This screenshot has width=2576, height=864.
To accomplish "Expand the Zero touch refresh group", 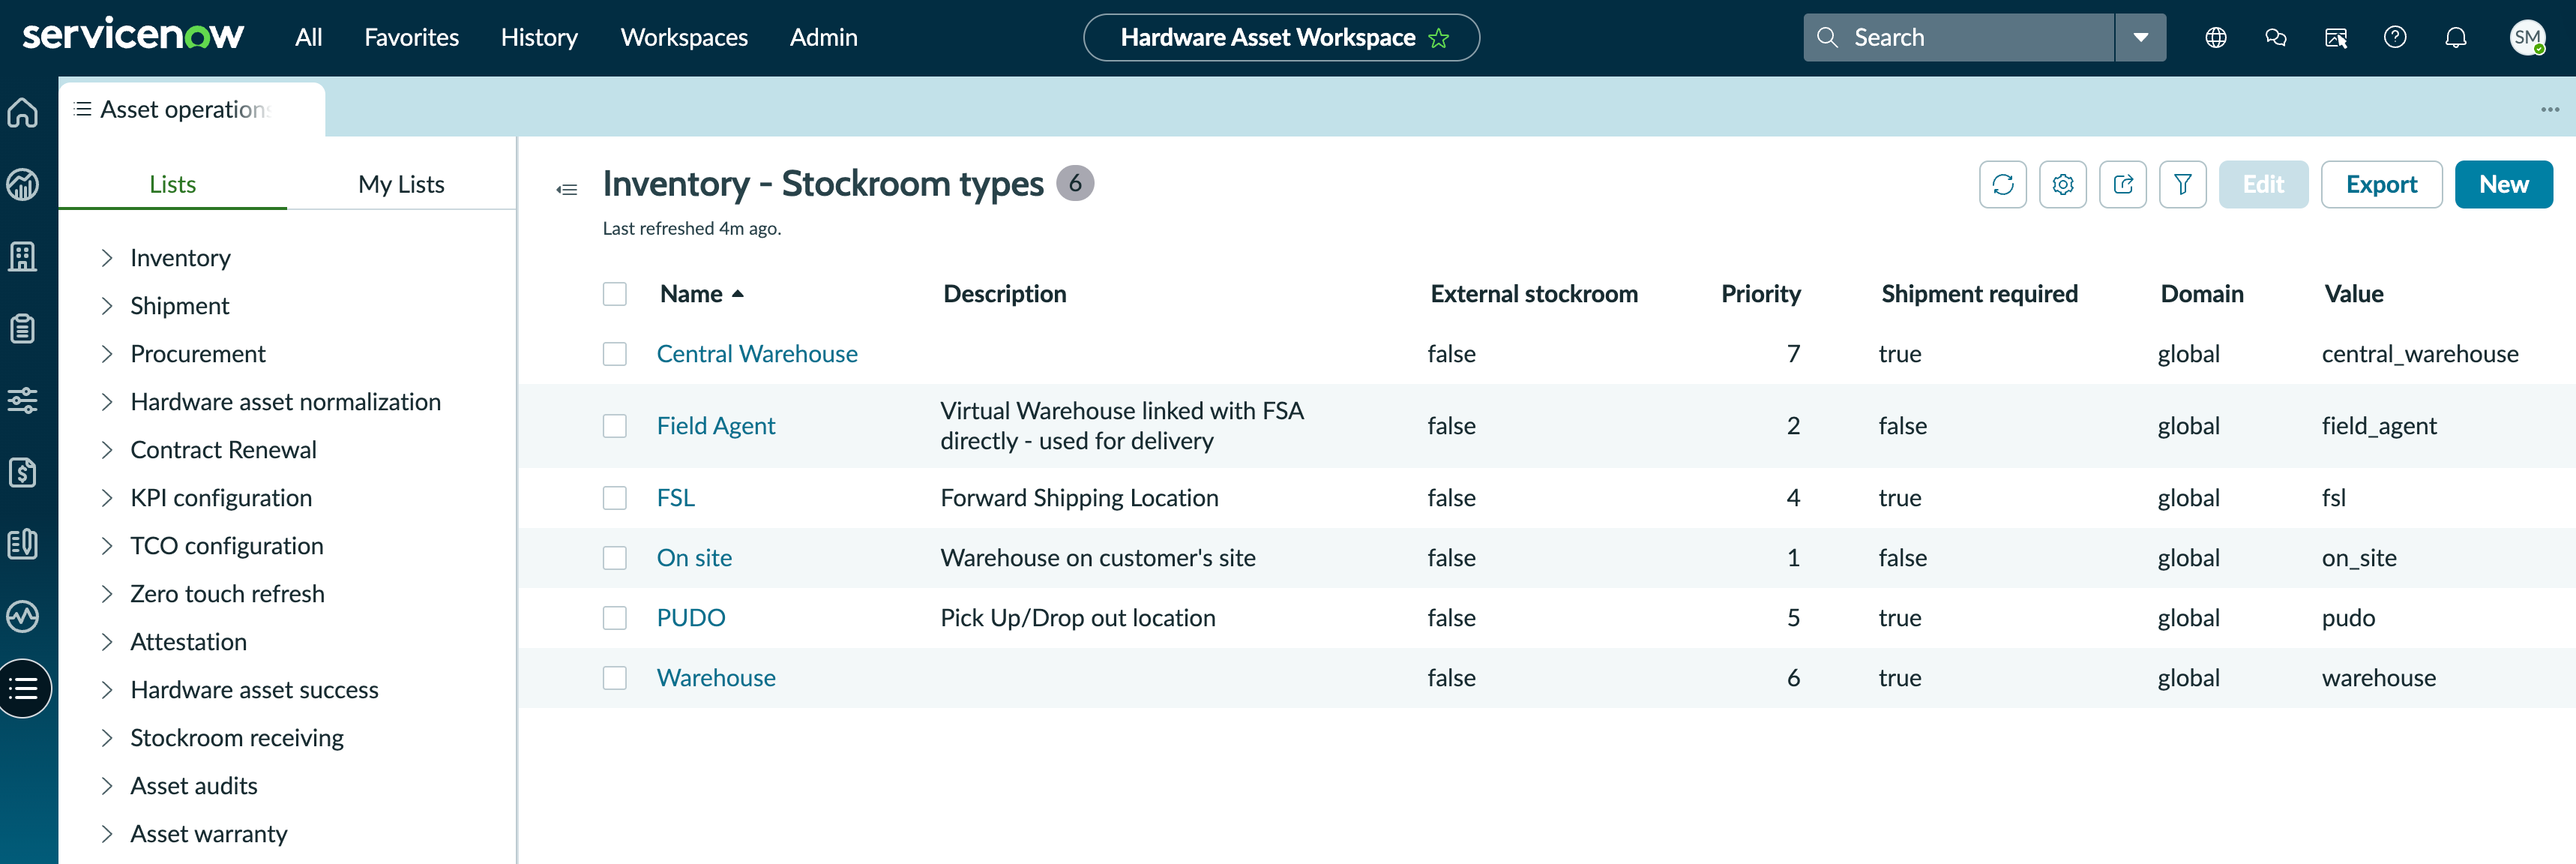I will click(107, 594).
